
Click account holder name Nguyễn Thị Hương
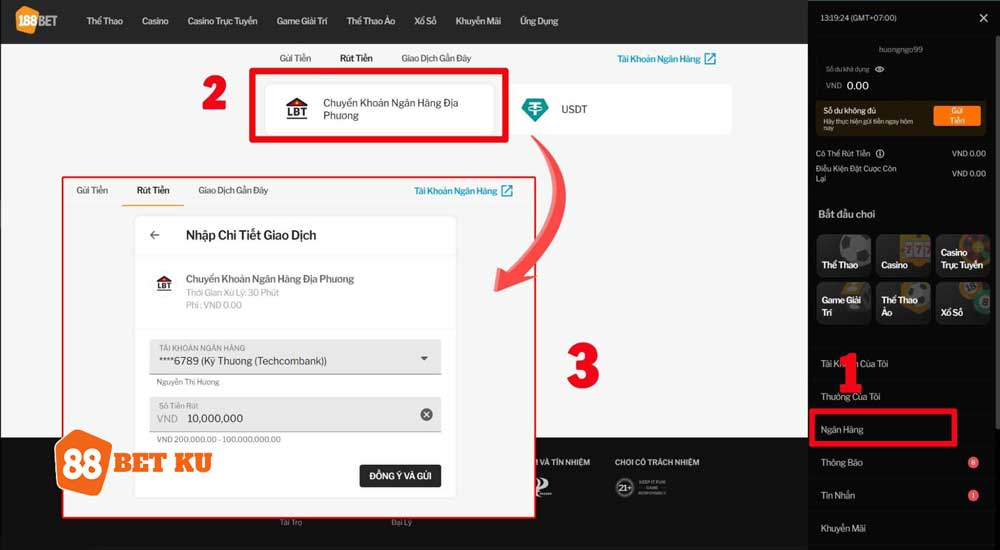(188, 382)
